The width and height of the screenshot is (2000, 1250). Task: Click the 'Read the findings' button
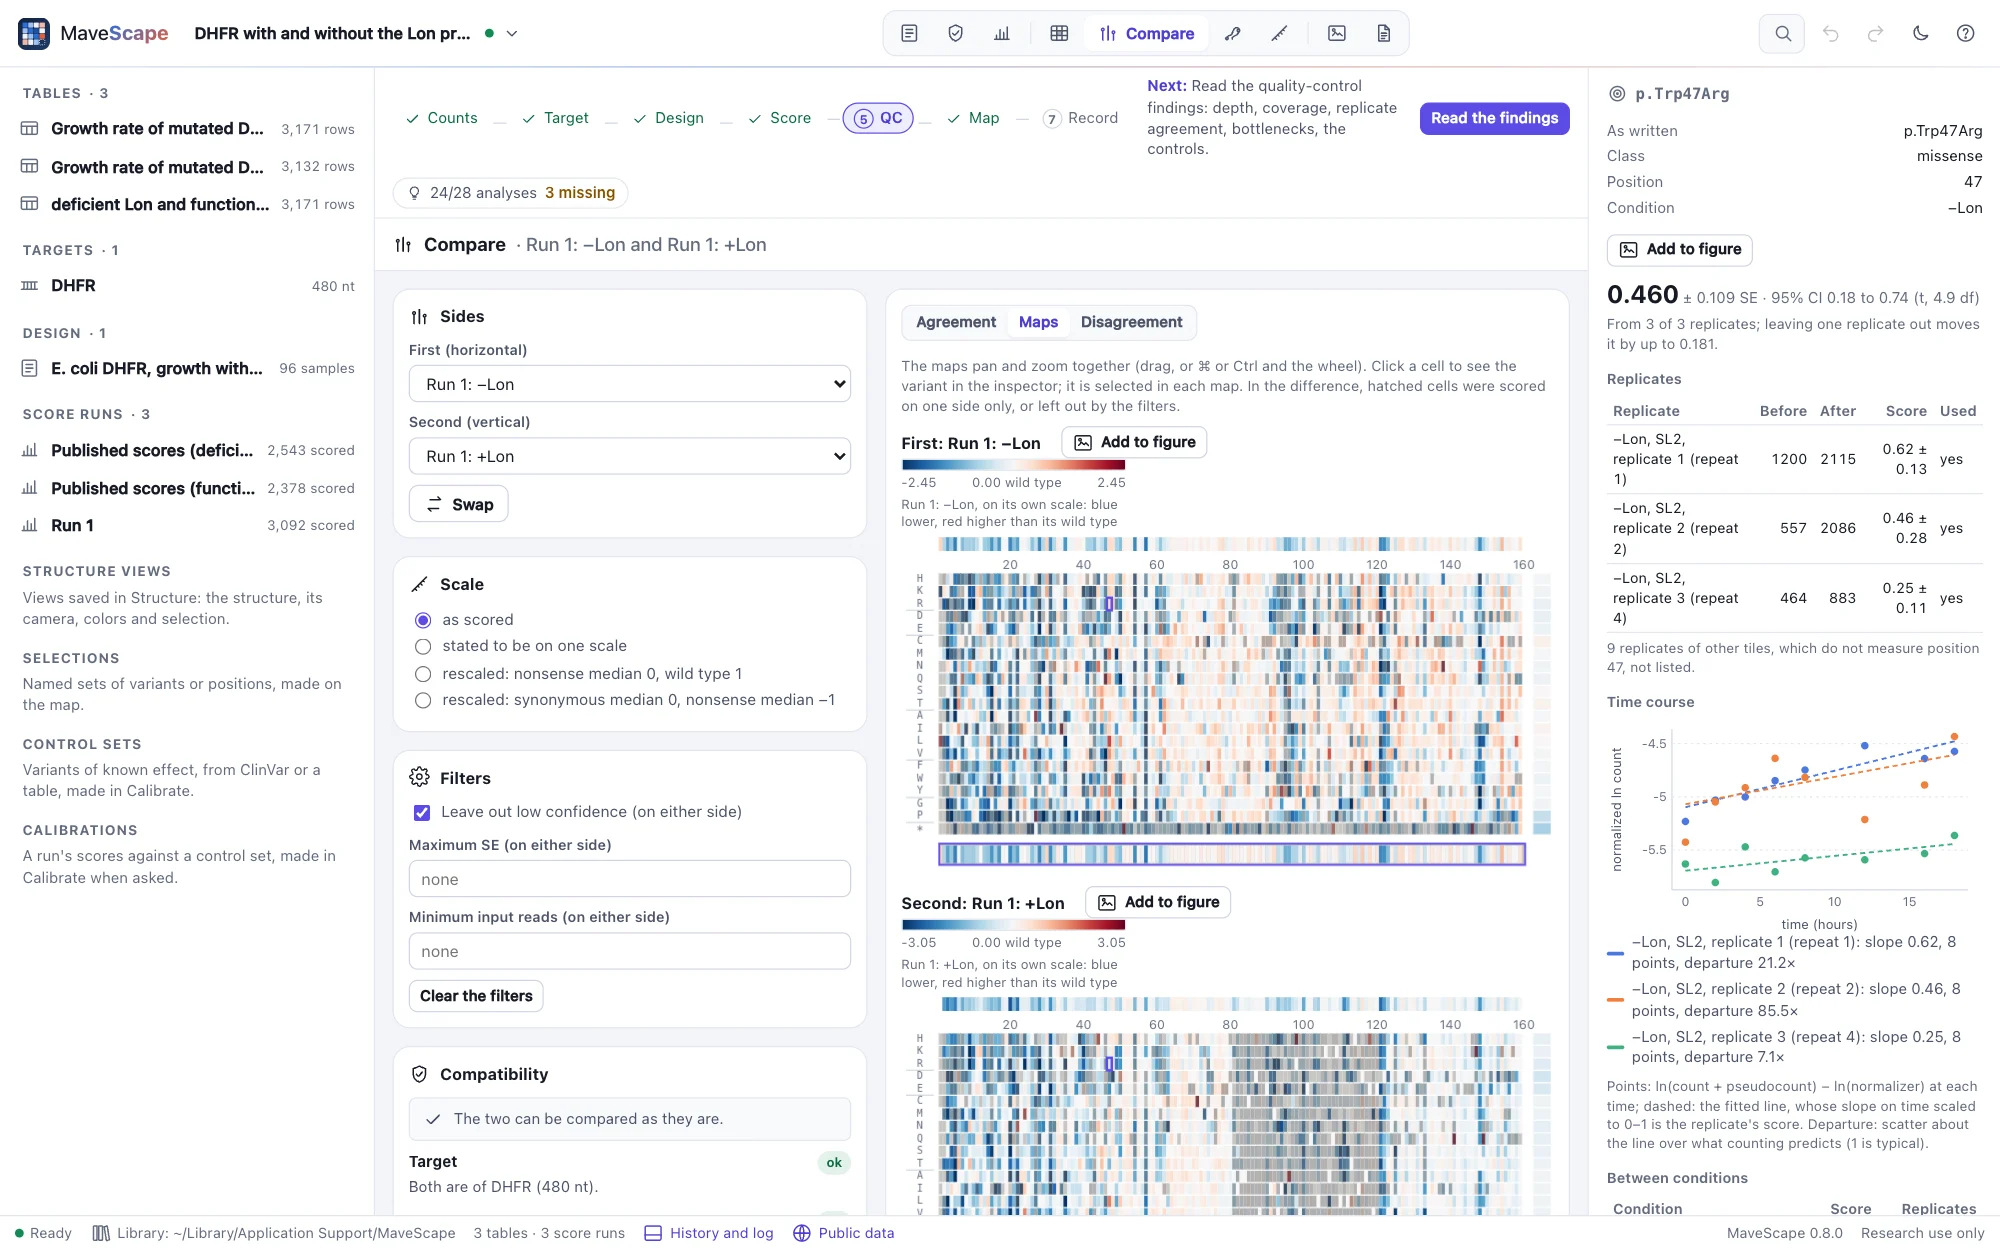(1494, 118)
